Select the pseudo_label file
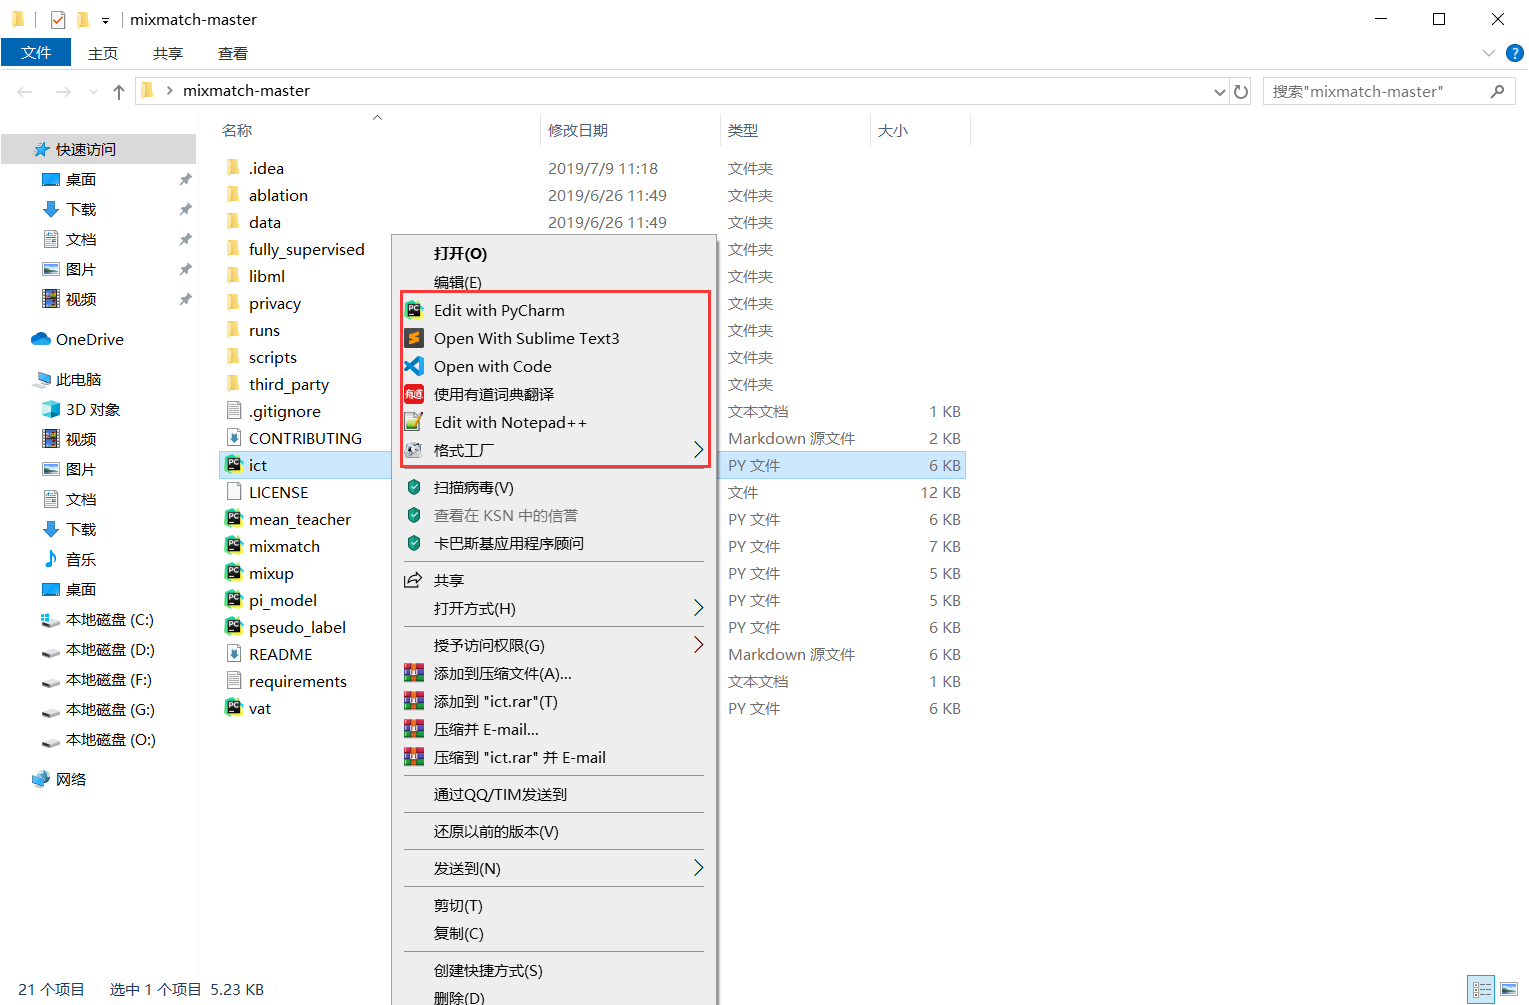 [x=297, y=627]
